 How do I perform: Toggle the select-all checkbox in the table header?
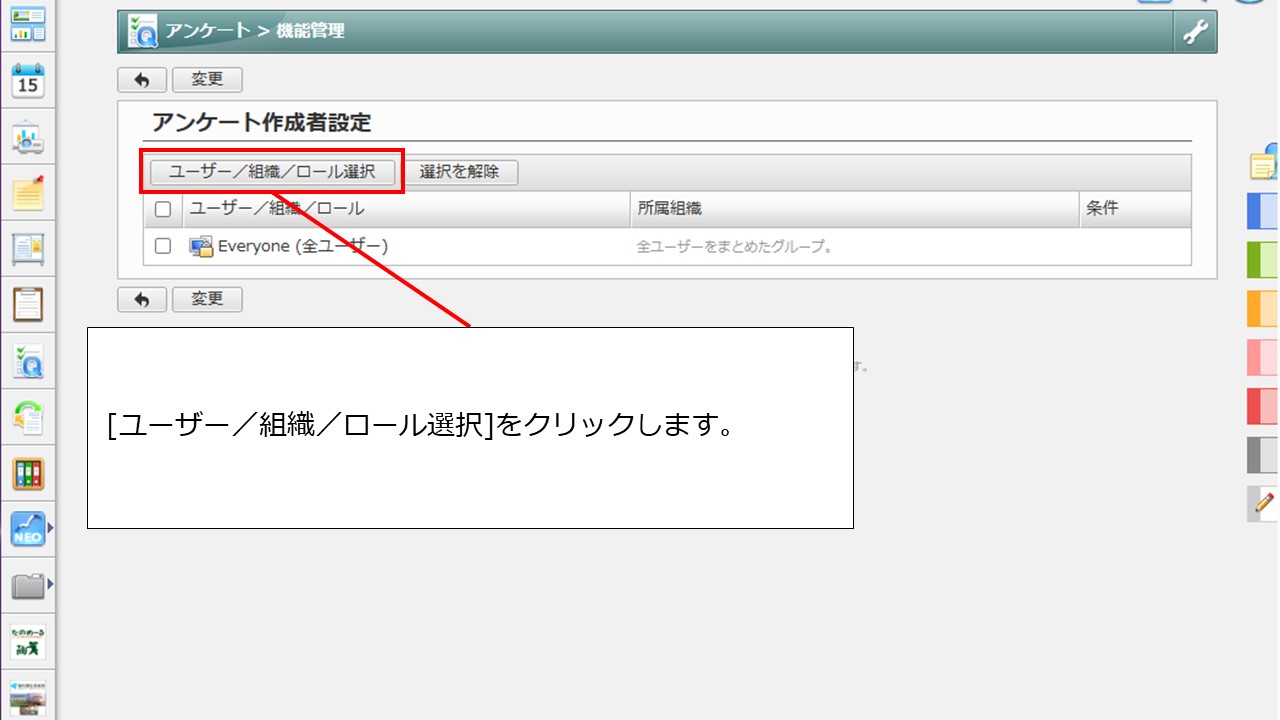[163, 209]
